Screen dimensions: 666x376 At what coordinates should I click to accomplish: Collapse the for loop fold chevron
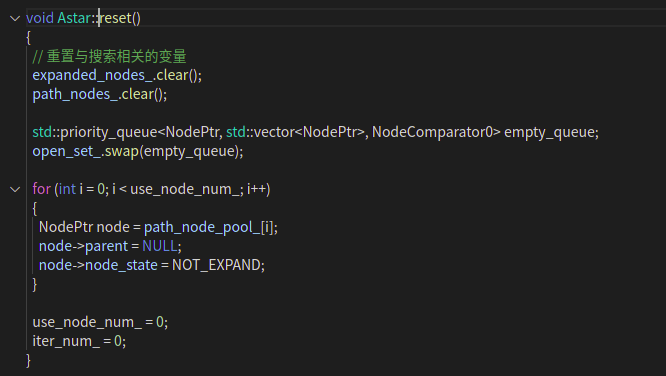[x=15, y=189]
